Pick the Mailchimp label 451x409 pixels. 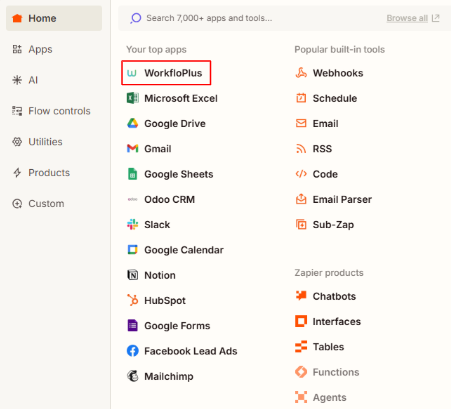(169, 376)
